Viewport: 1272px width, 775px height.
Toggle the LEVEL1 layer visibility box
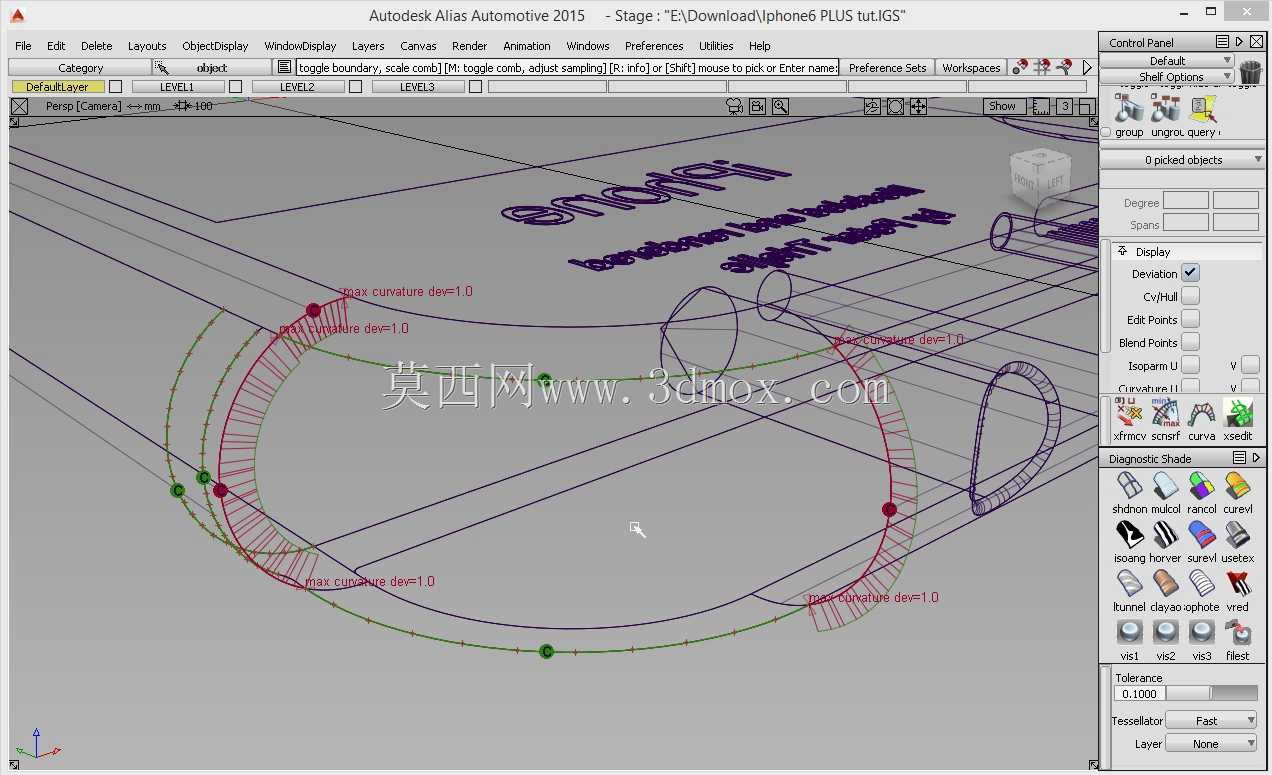[x=235, y=87]
